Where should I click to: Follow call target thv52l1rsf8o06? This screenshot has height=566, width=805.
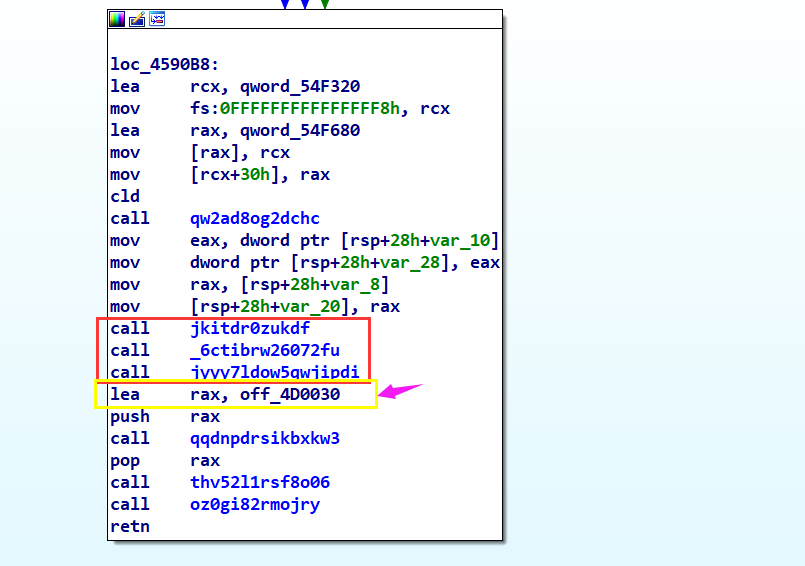pos(260,482)
